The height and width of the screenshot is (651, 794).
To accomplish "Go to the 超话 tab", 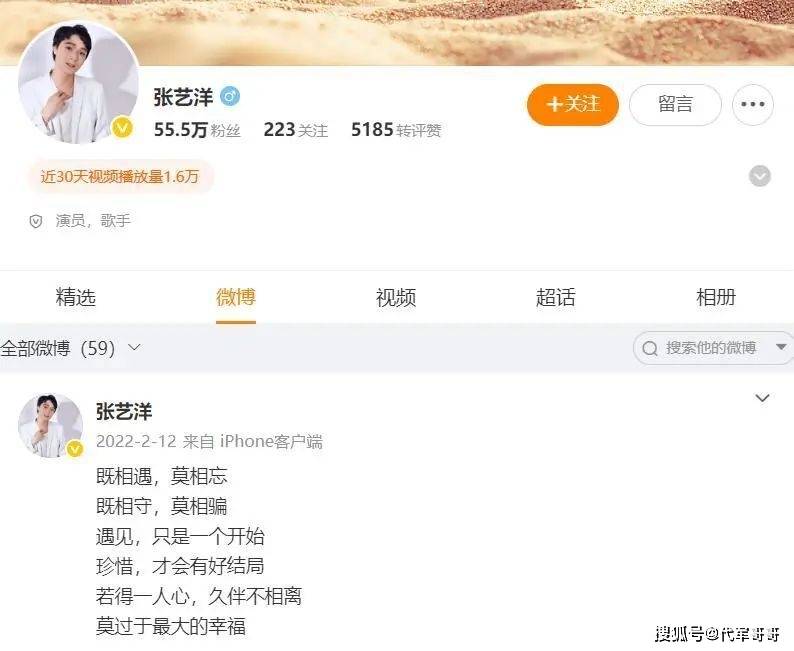I will click(555, 297).
